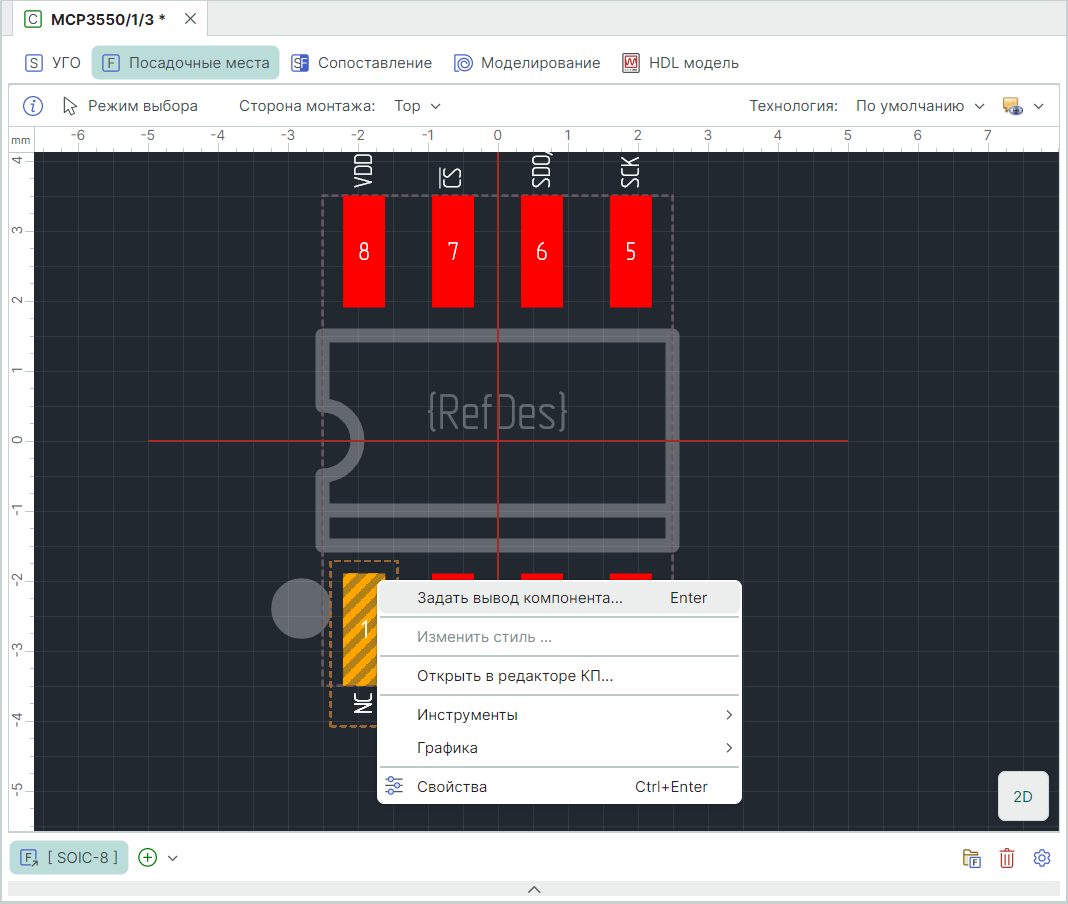Image resolution: width=1068 pixels, height=904 pixels.
Task: Delete footprint with the red trash icon
Action: [x=1007, y=858]
